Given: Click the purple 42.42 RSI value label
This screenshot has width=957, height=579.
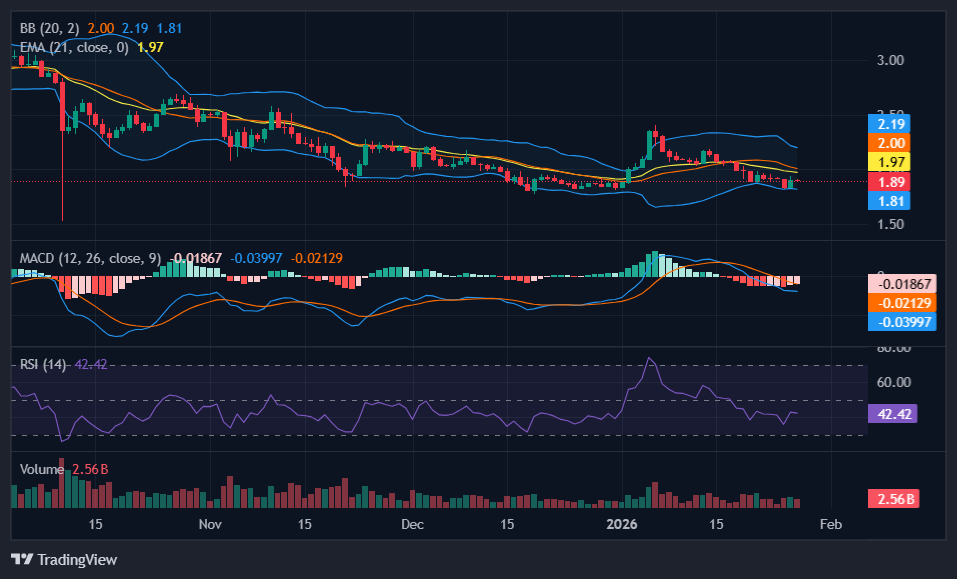Looking at the screenshot, I should (x=892, y=413).
